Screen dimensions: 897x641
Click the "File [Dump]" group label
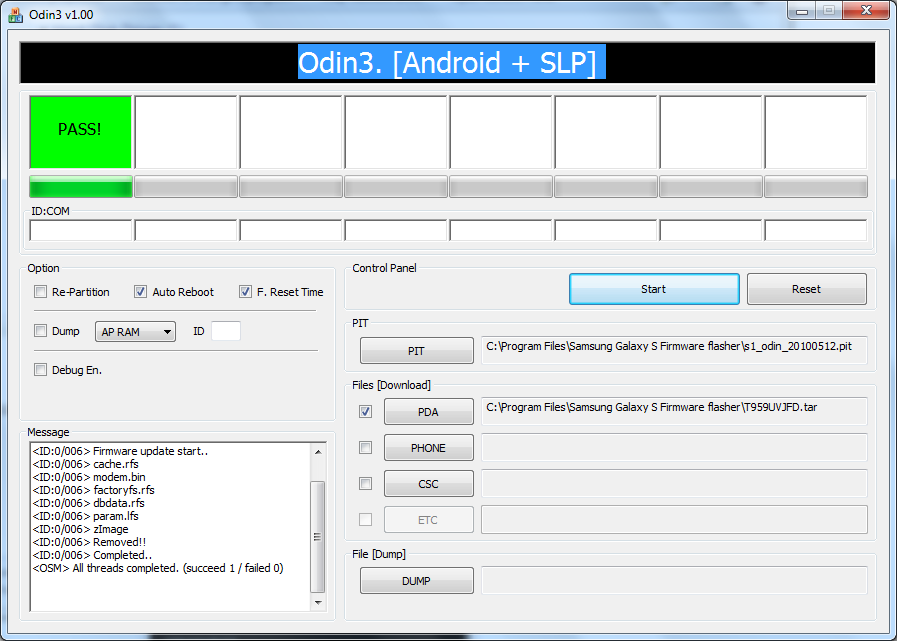click(x=379, y=554)
